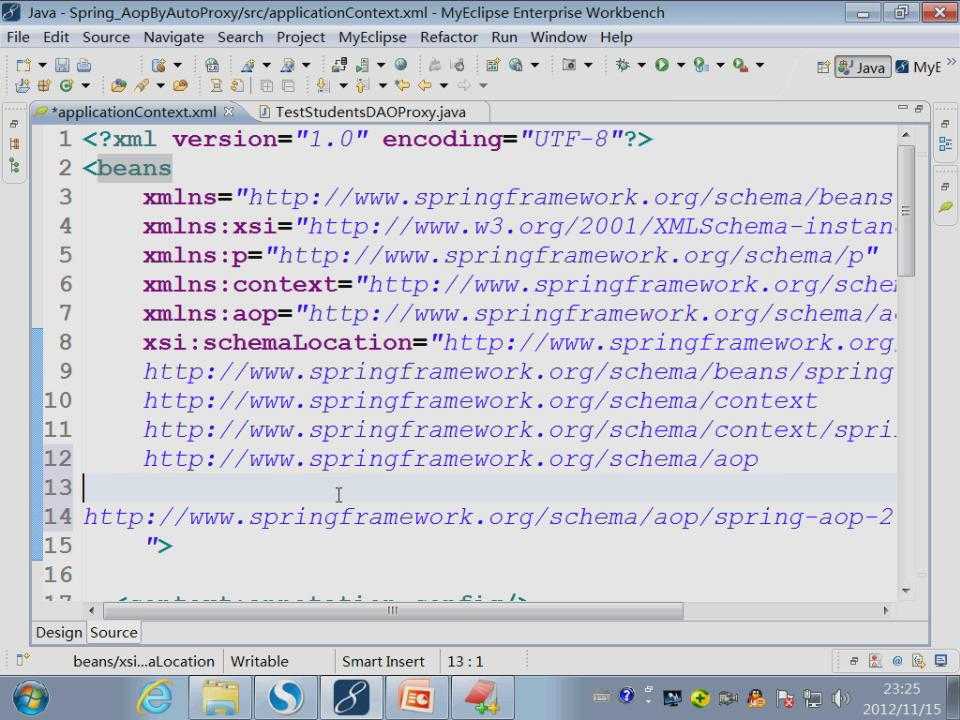Viewport: 960px width, 720px height.
Task: Open the Refactor menu
Action: coord(449,37)
